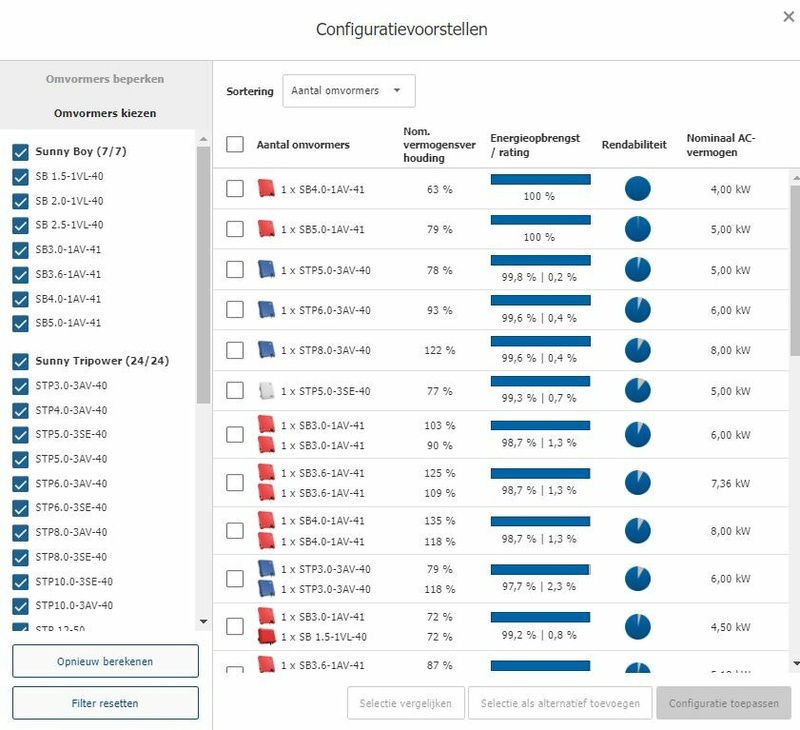
Task: Sort by Rendabiliteit column header
Action: coord(634,145)
